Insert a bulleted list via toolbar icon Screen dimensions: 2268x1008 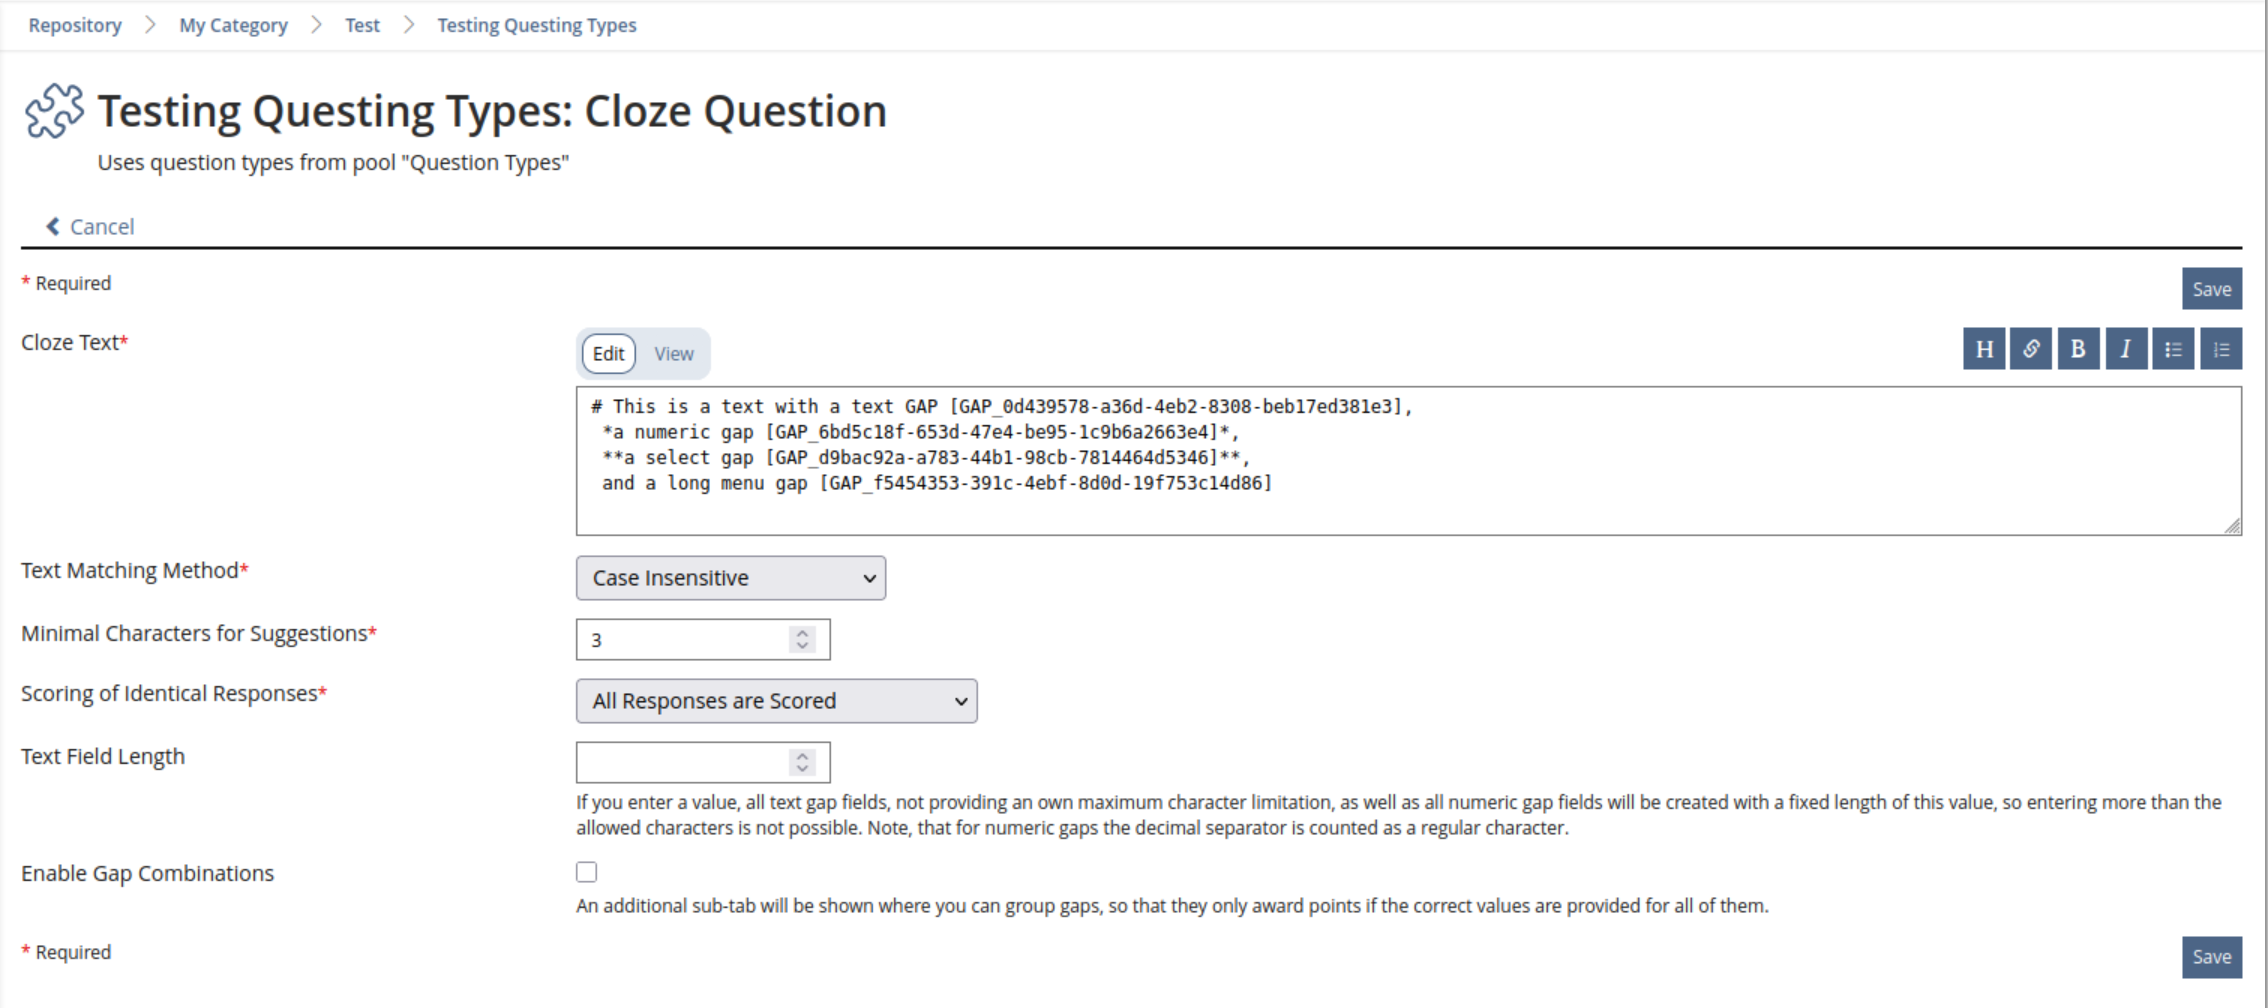(x=2173, y=349)
